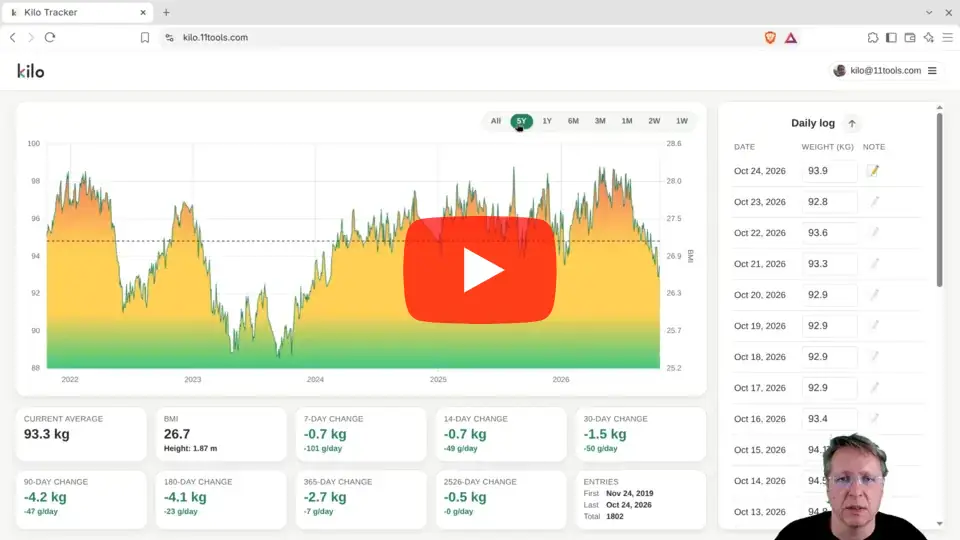Add note for Oct 18, 2026
Image resolution: width=960 pixels, height=540 pixels.
click(x=875, y=356)
